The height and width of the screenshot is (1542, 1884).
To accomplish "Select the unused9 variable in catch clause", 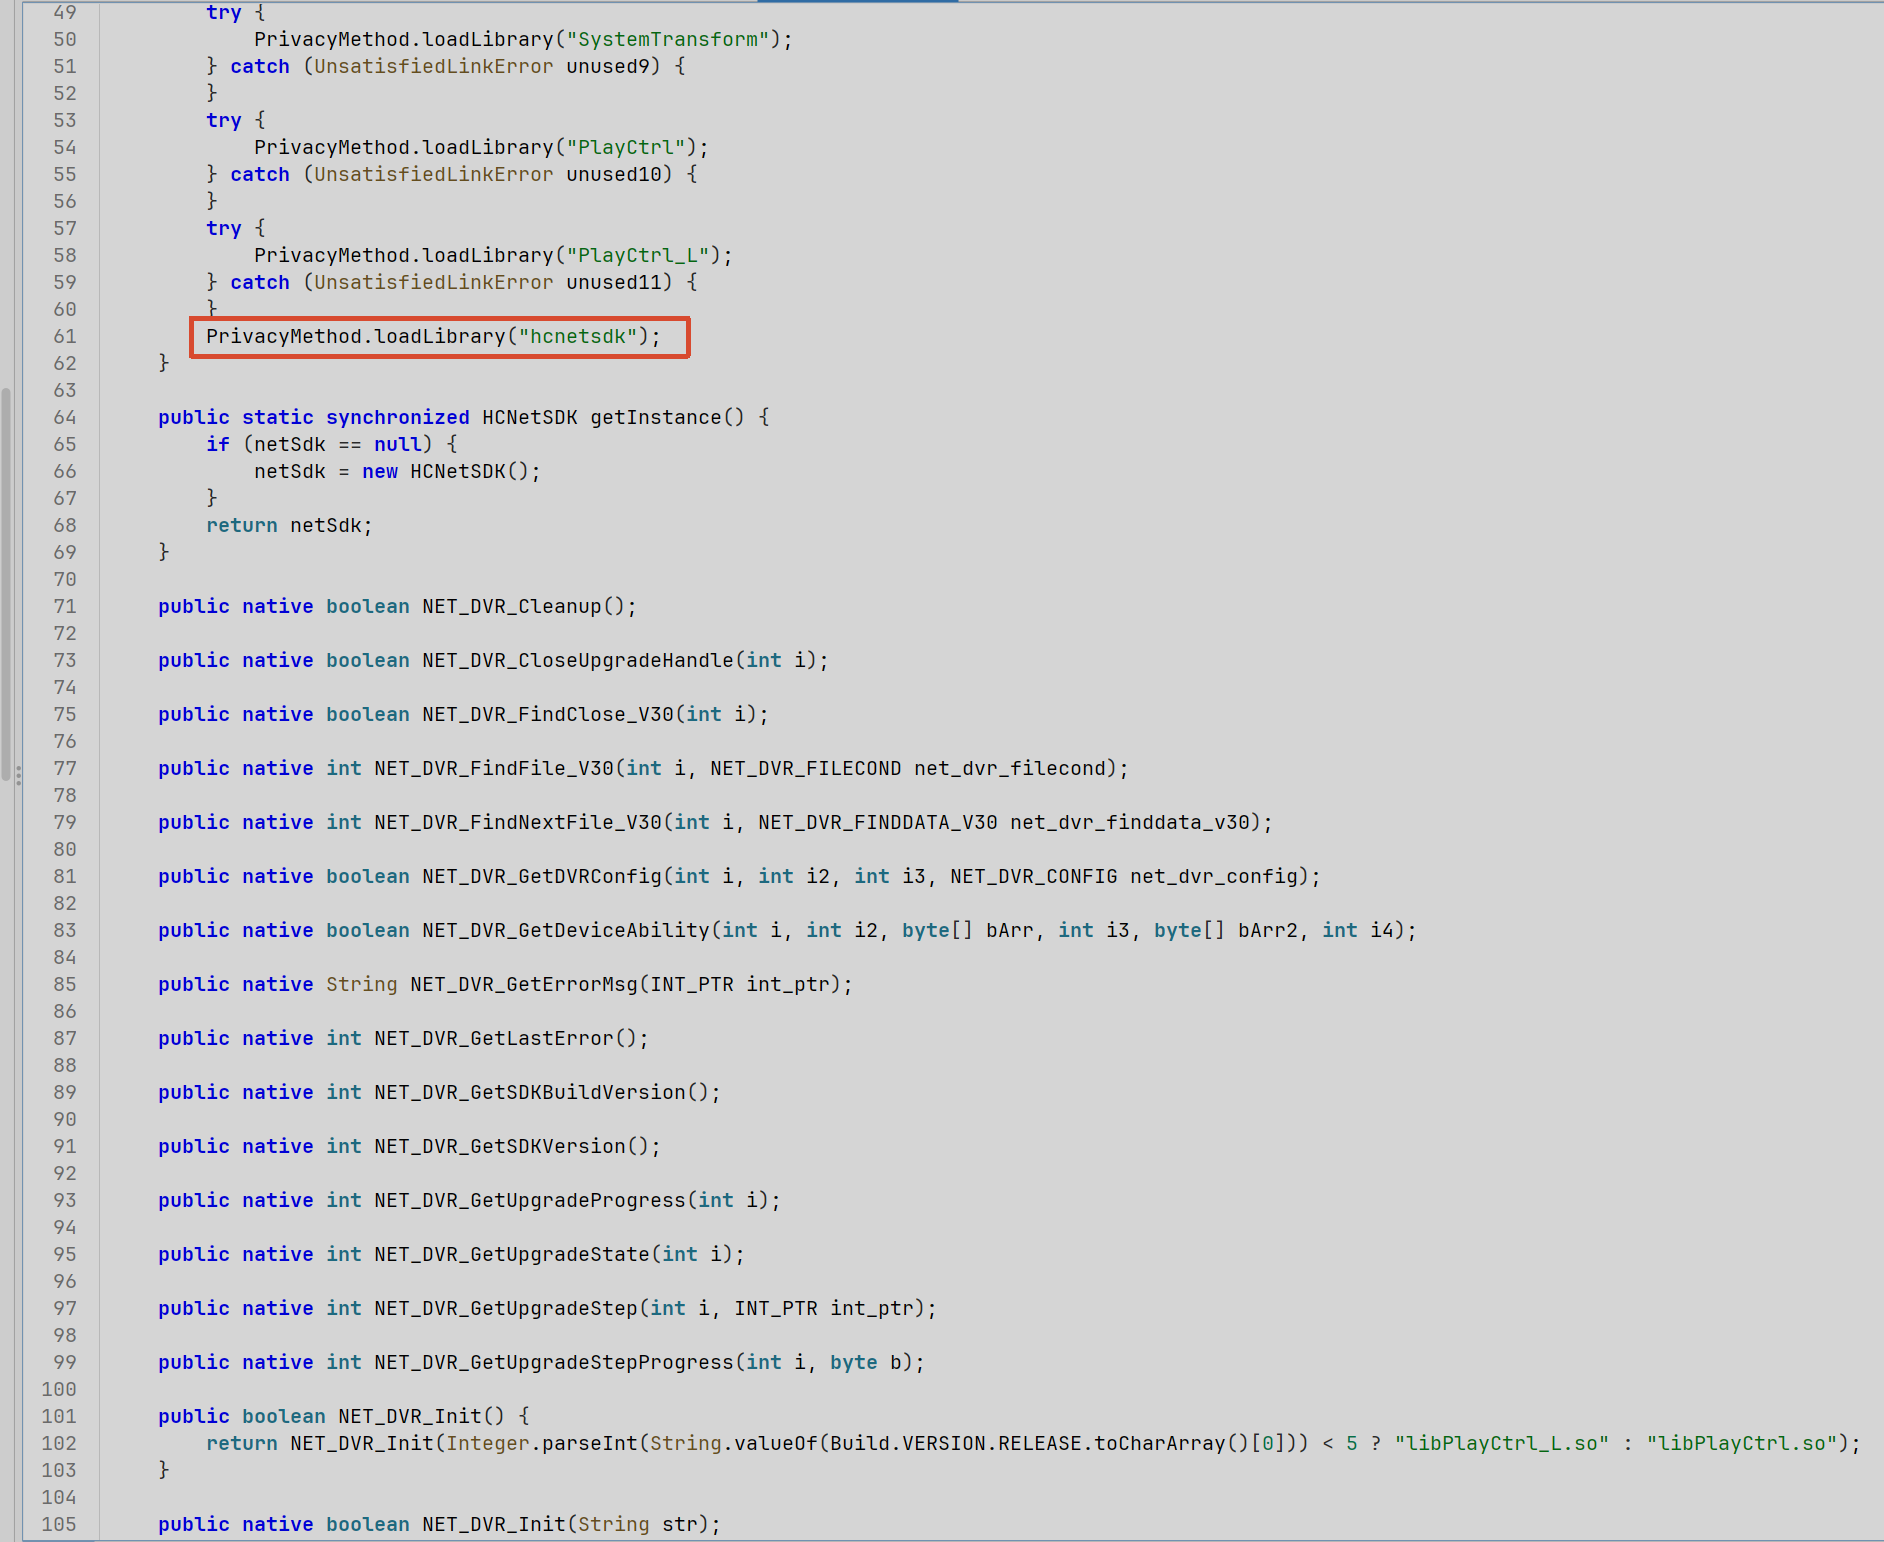I will tap(607, 66).
